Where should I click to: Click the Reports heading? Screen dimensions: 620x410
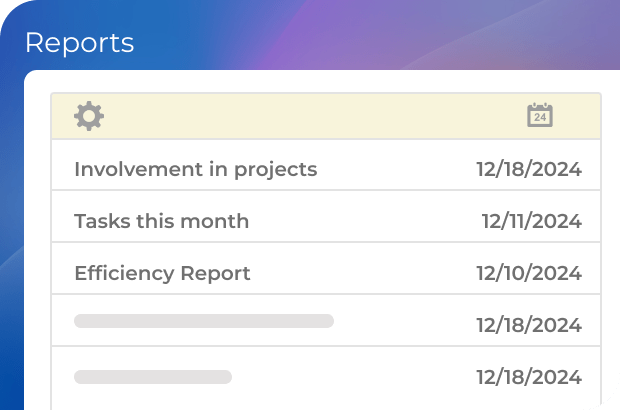[79, 43]
